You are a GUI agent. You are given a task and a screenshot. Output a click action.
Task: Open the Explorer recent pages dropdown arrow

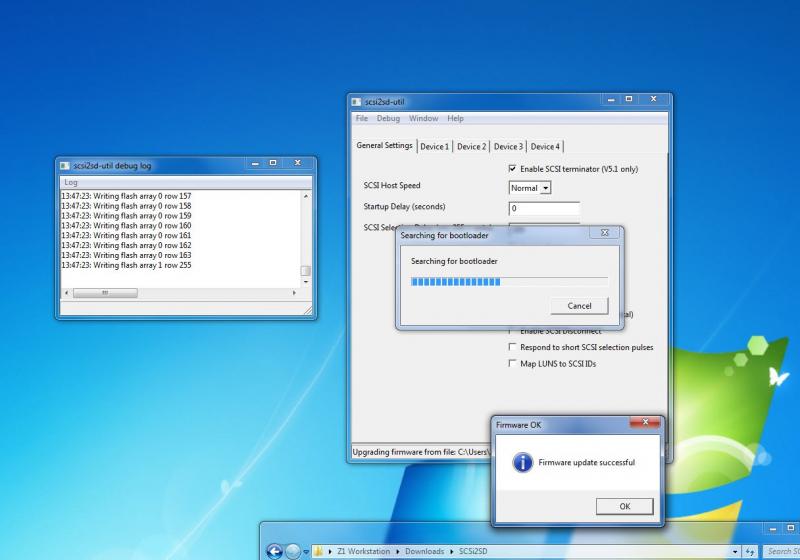click(306, 552)
